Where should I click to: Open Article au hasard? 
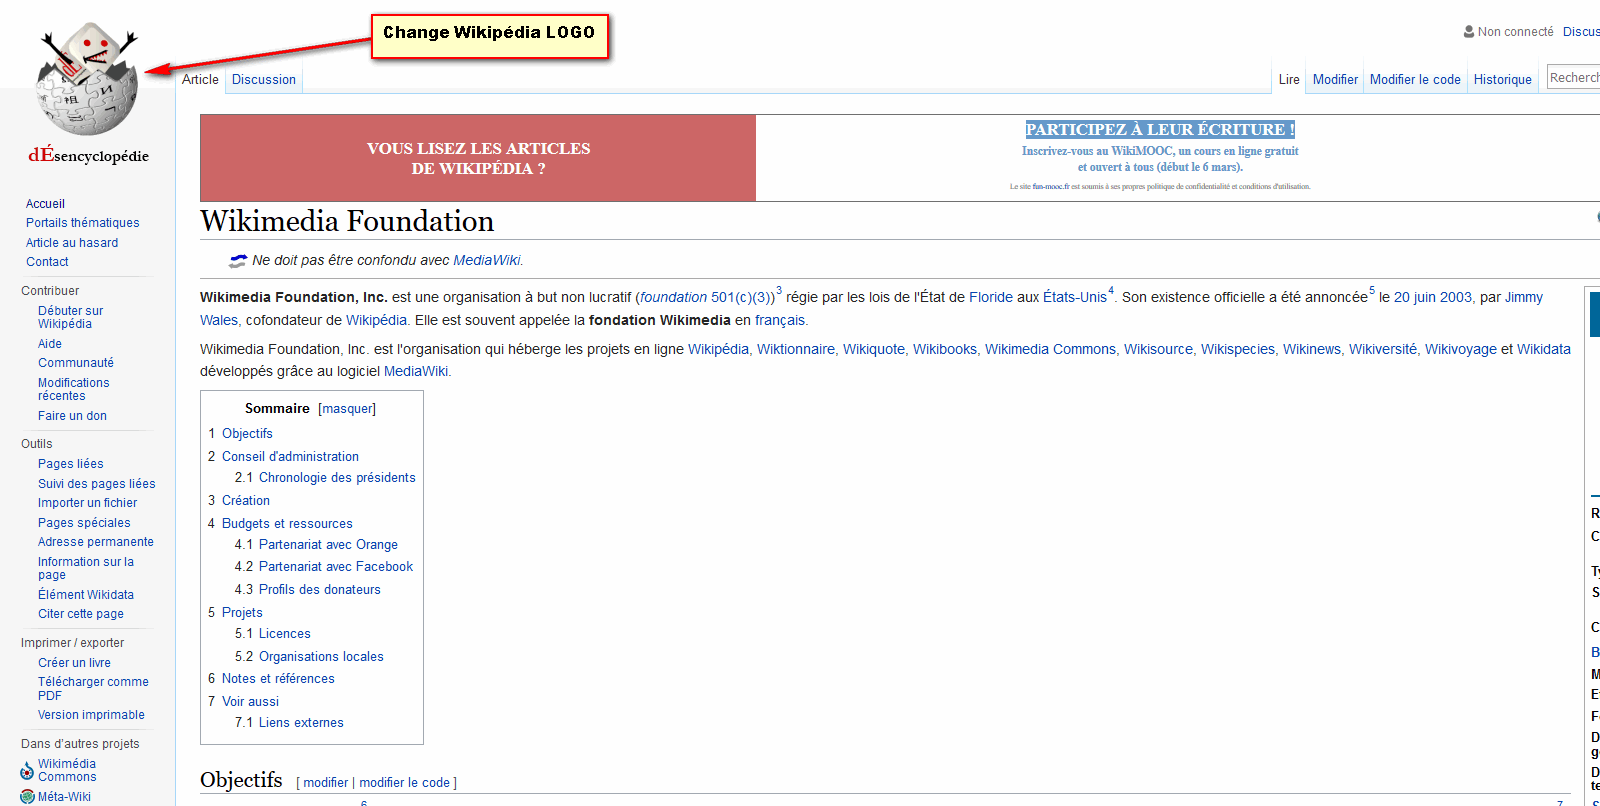point(72,243)
